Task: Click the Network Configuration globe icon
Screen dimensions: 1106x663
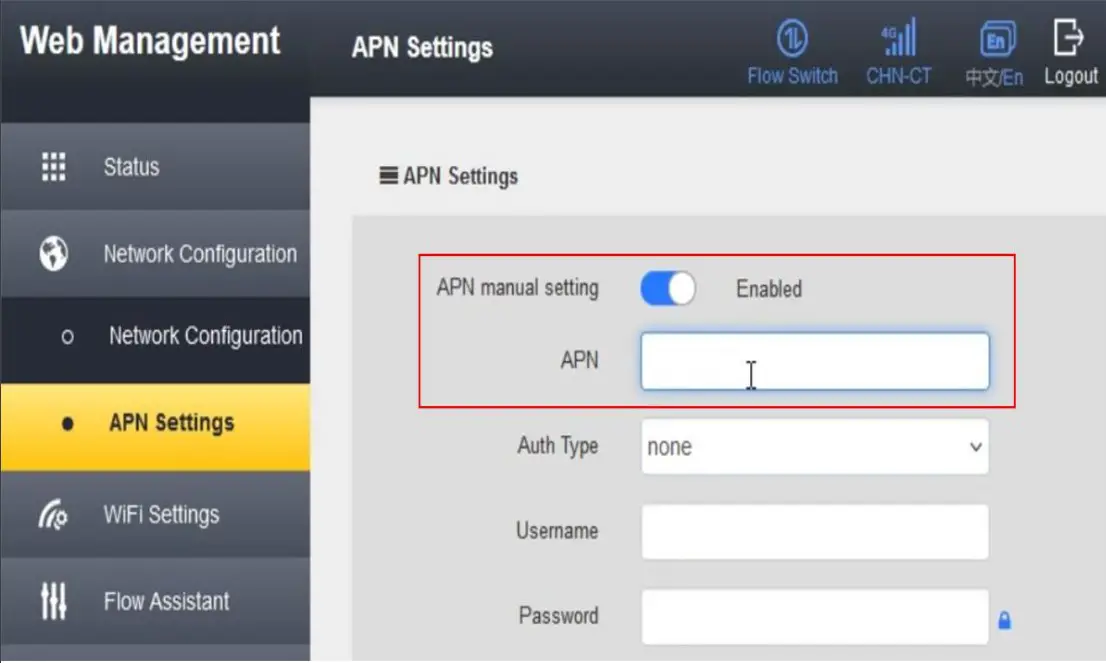Action: [x=54, y=253]
